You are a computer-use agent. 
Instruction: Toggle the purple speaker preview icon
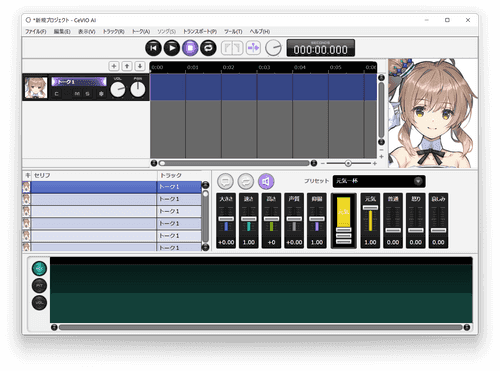[266, 181]
